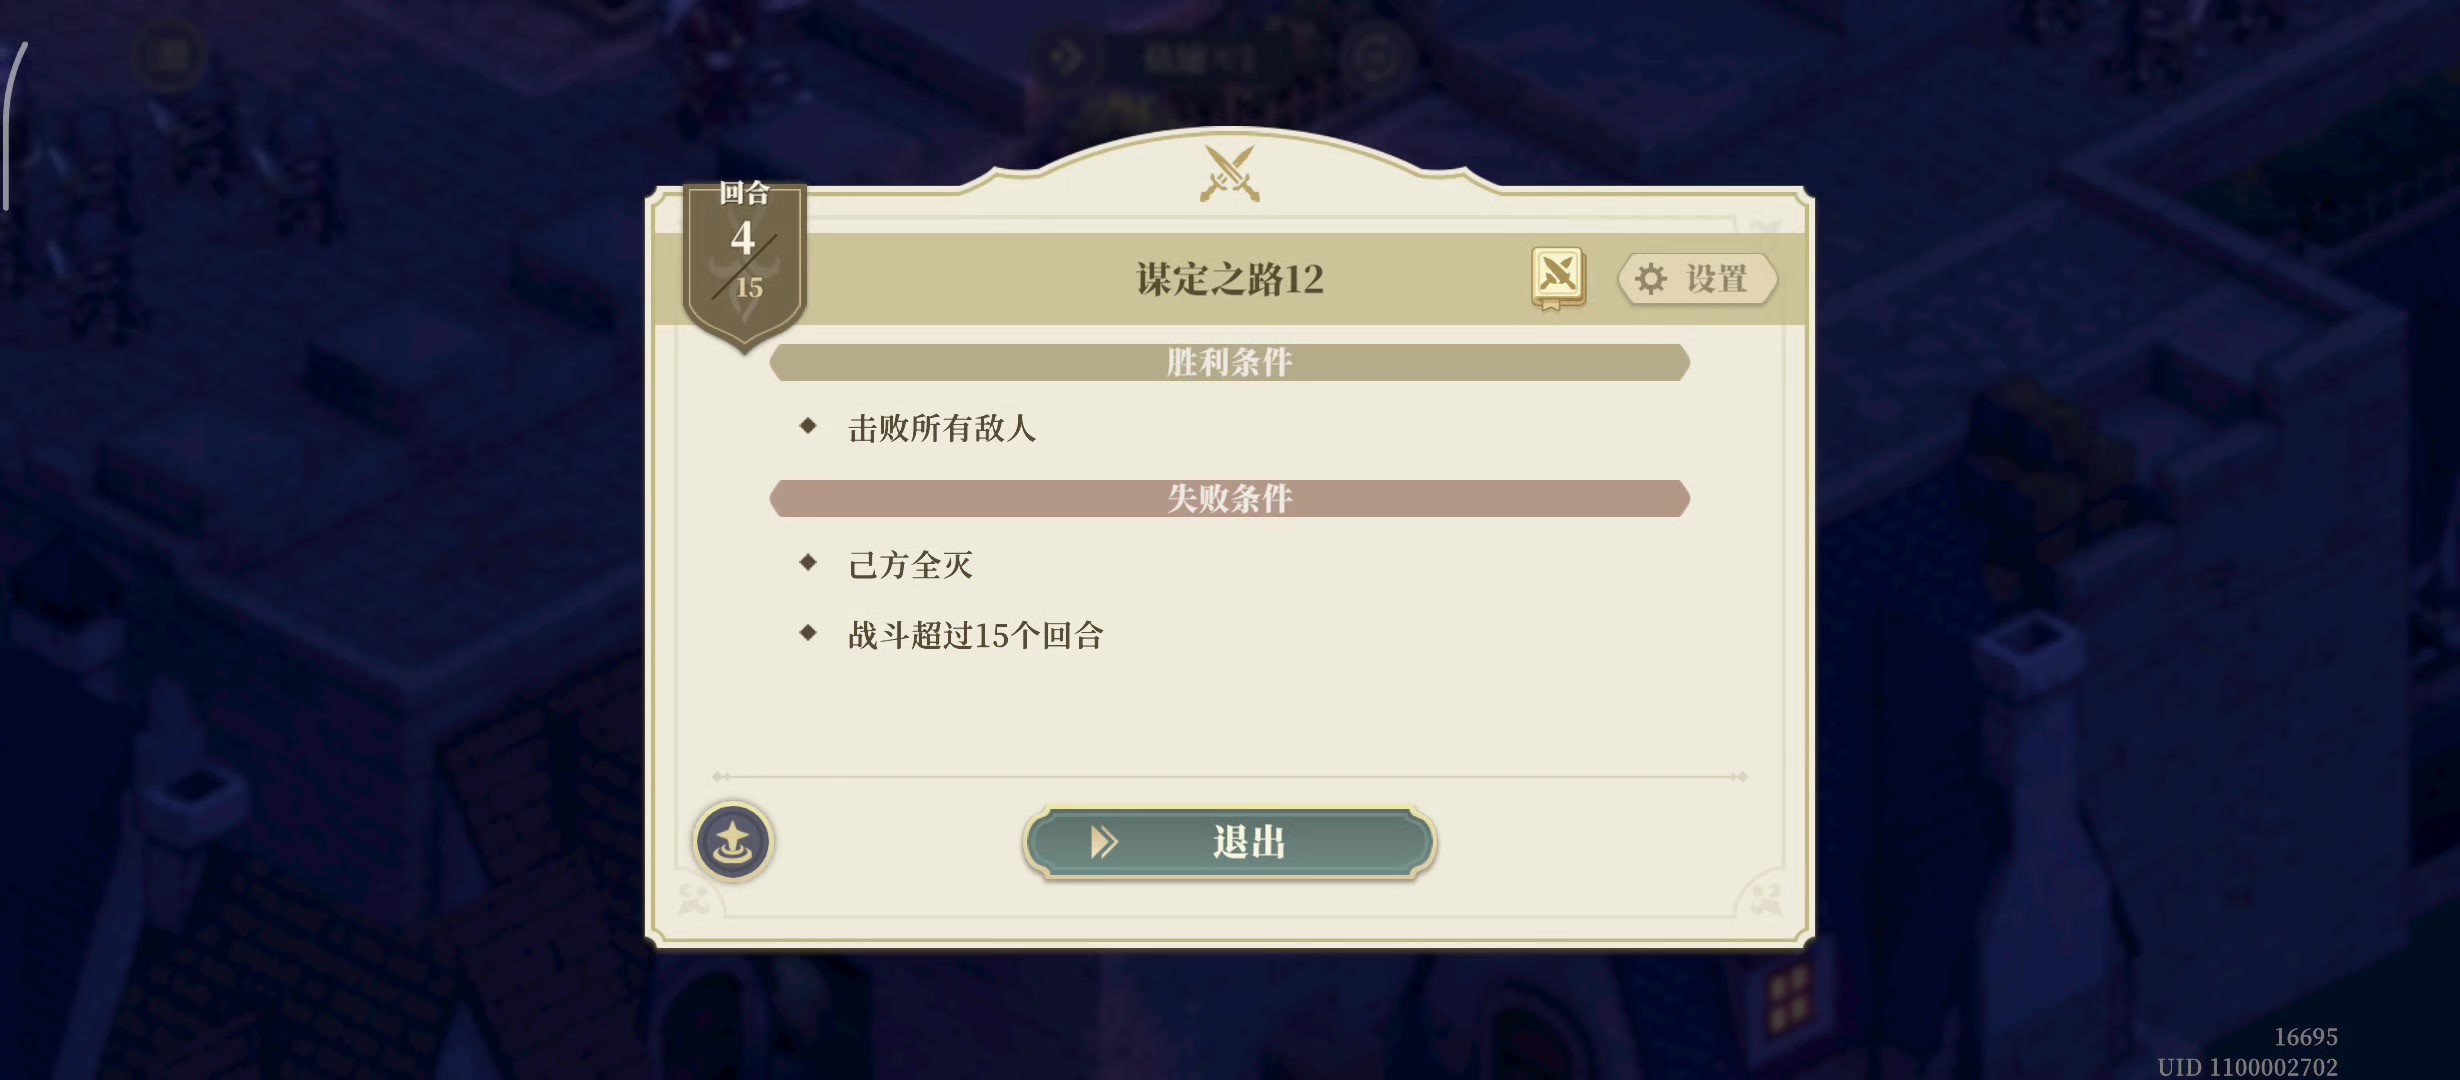Click the crossed swords emblem atop dialog
The image size is (2460, 1080).
1229,173
